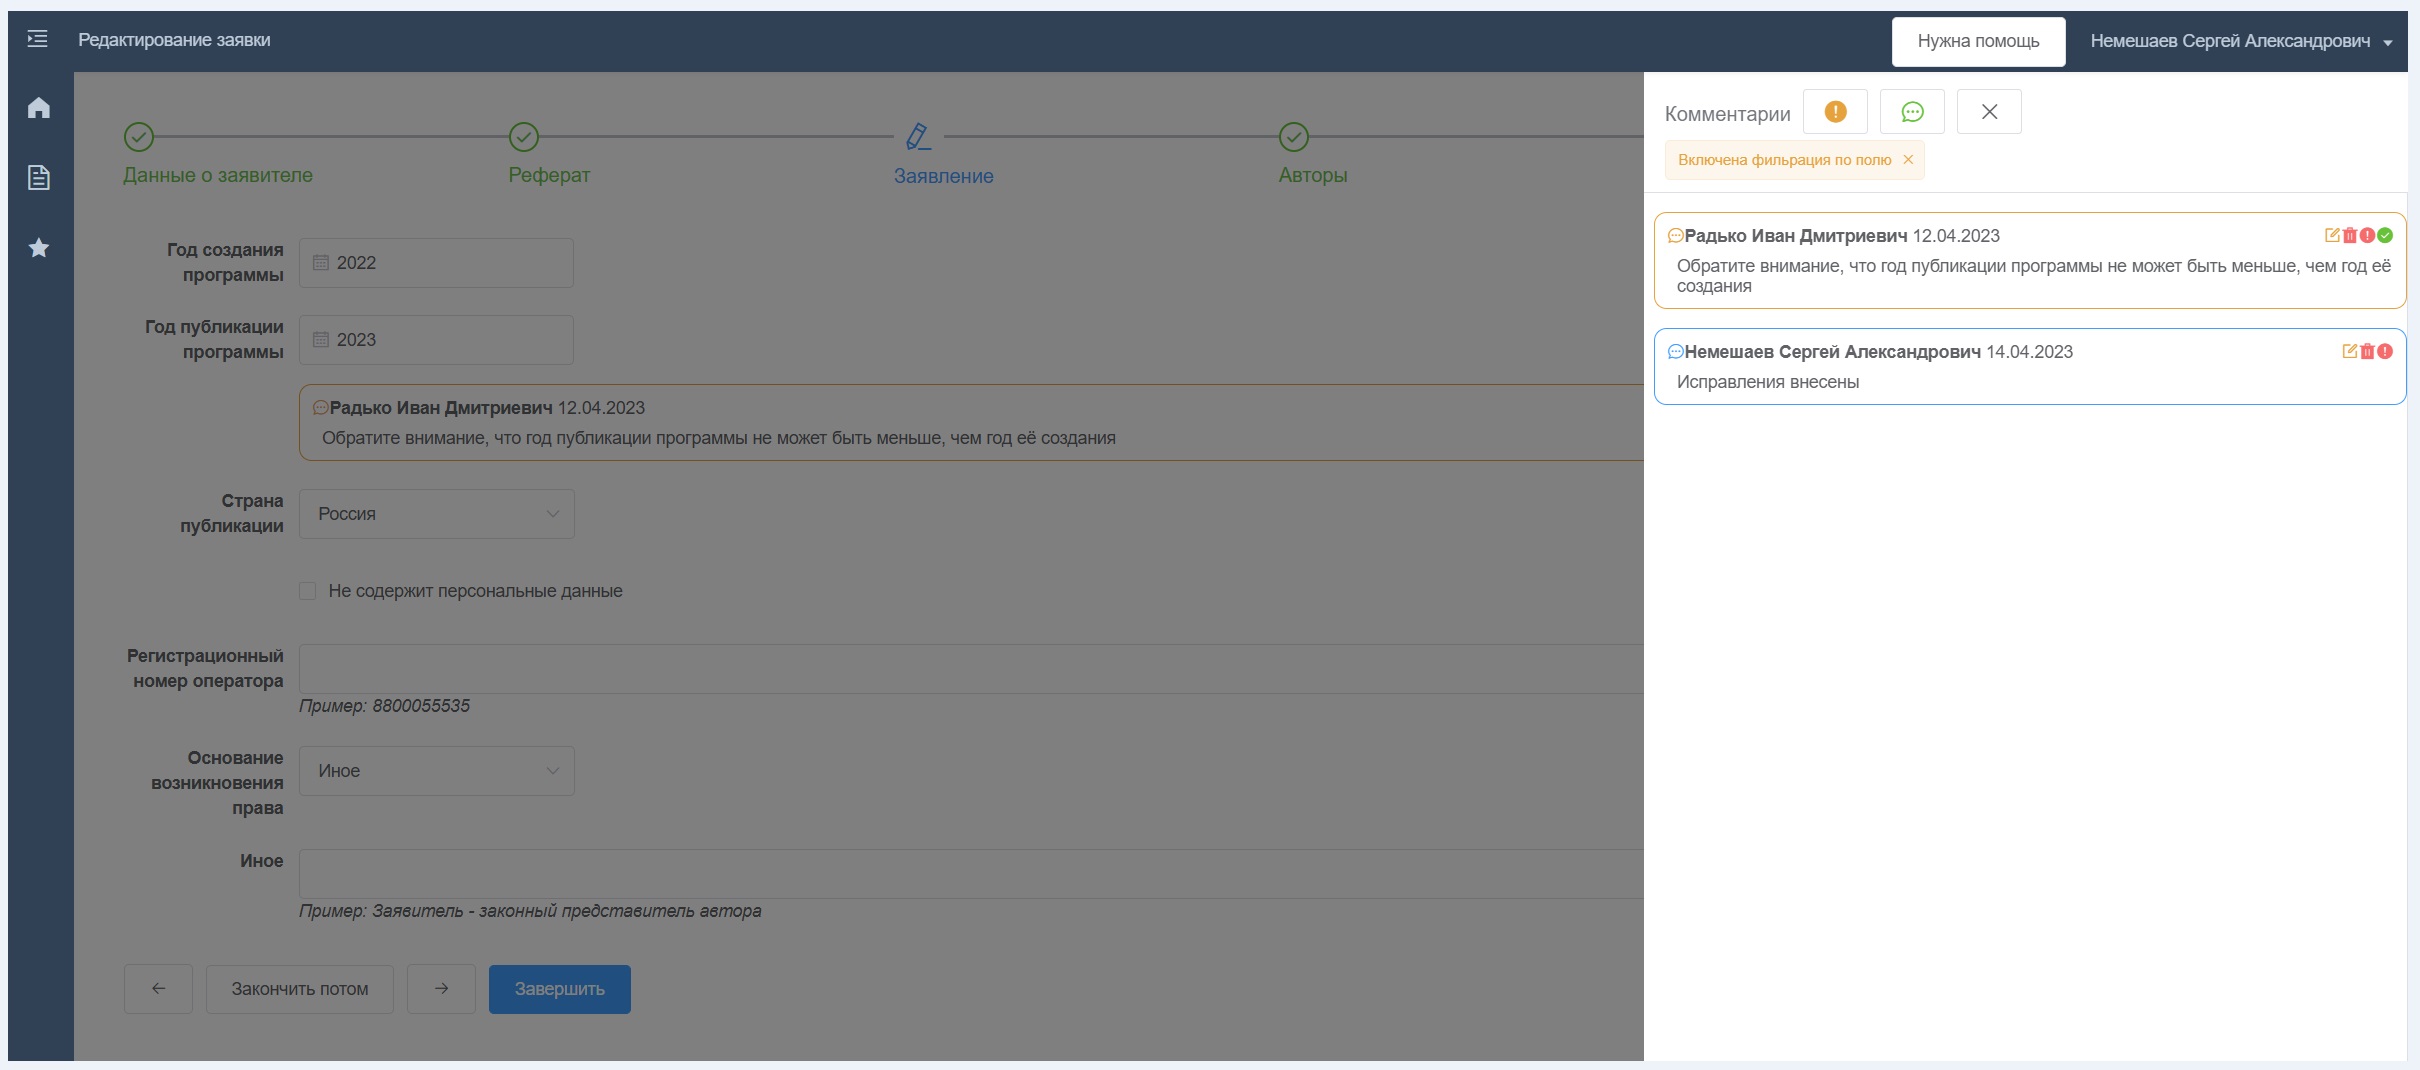Click the home icon in the sidebar

tap(39, 108)
